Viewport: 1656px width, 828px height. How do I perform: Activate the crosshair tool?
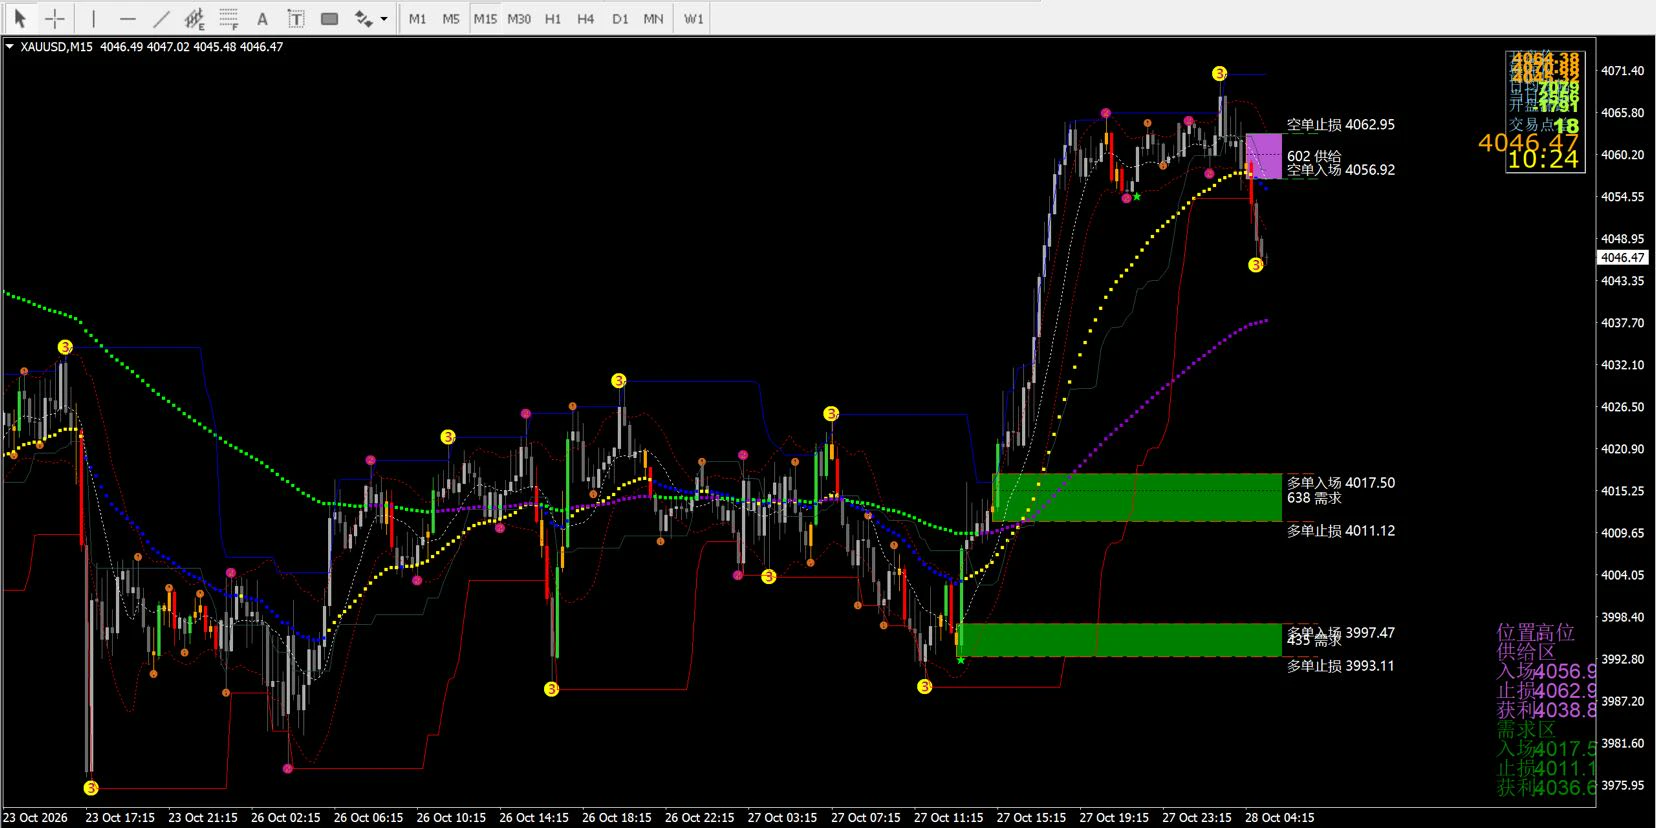coord(55,18)
